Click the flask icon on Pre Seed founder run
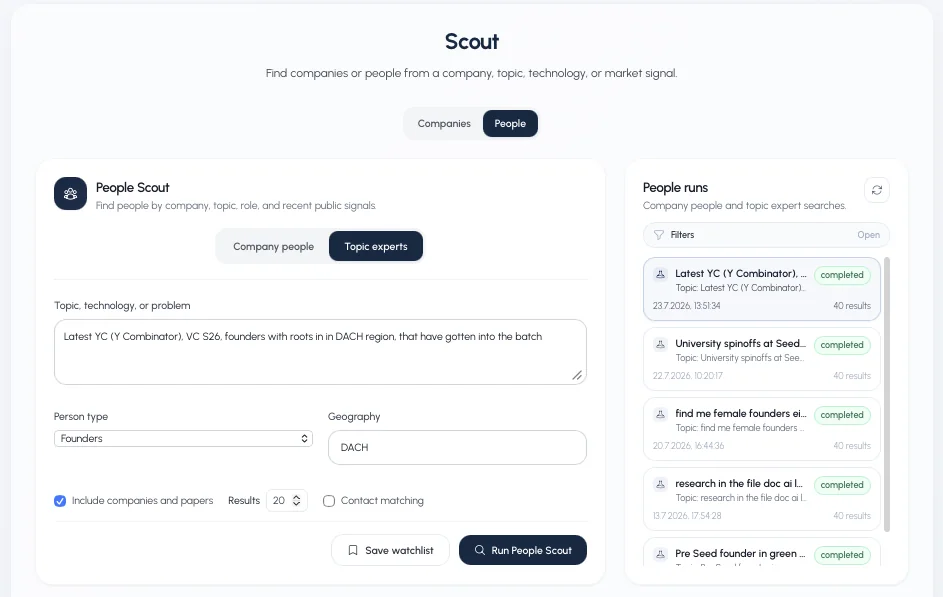Image resolution: width=943 pixels, height=597 pixels. pos(660,554)
